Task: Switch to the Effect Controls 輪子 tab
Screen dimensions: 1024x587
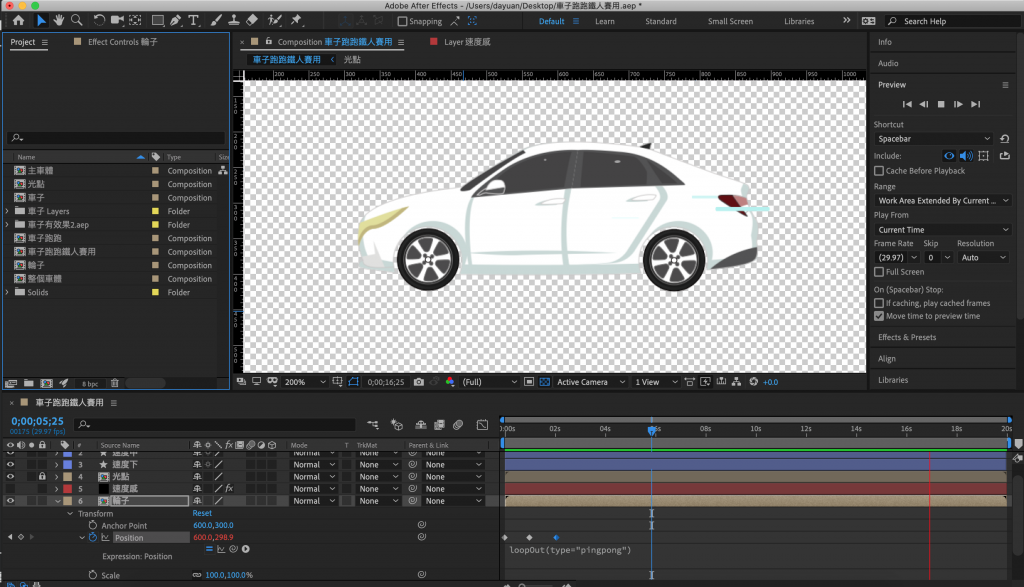Action: click(x=122, y=42)
